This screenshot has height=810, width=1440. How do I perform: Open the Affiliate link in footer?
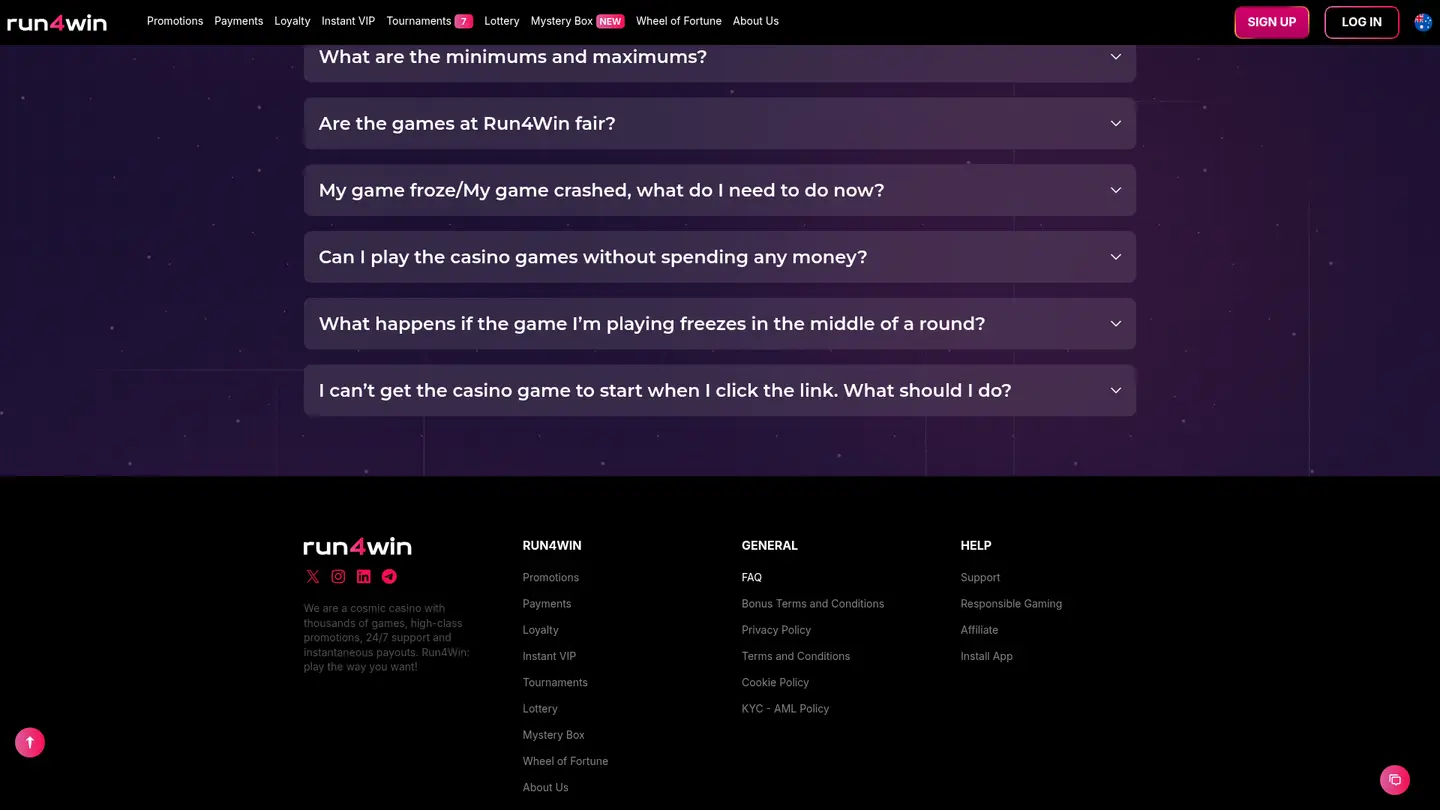click(x=980, y=630)
